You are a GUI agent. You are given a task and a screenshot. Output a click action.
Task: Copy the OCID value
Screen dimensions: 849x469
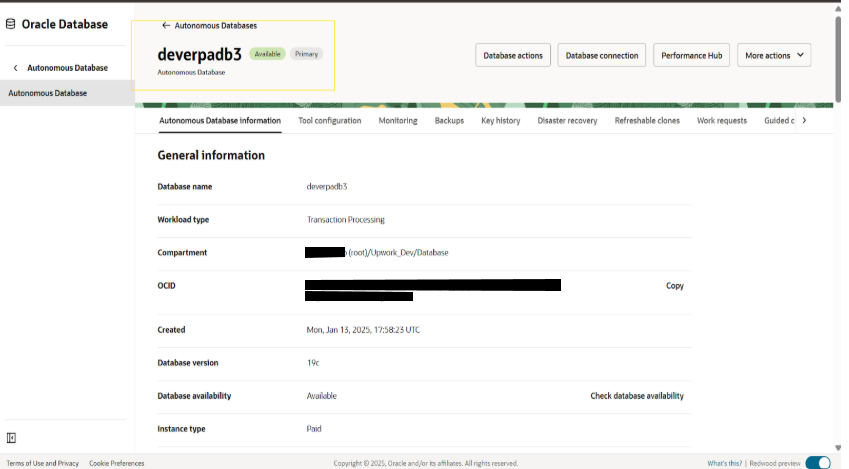(x=674, y=285)
